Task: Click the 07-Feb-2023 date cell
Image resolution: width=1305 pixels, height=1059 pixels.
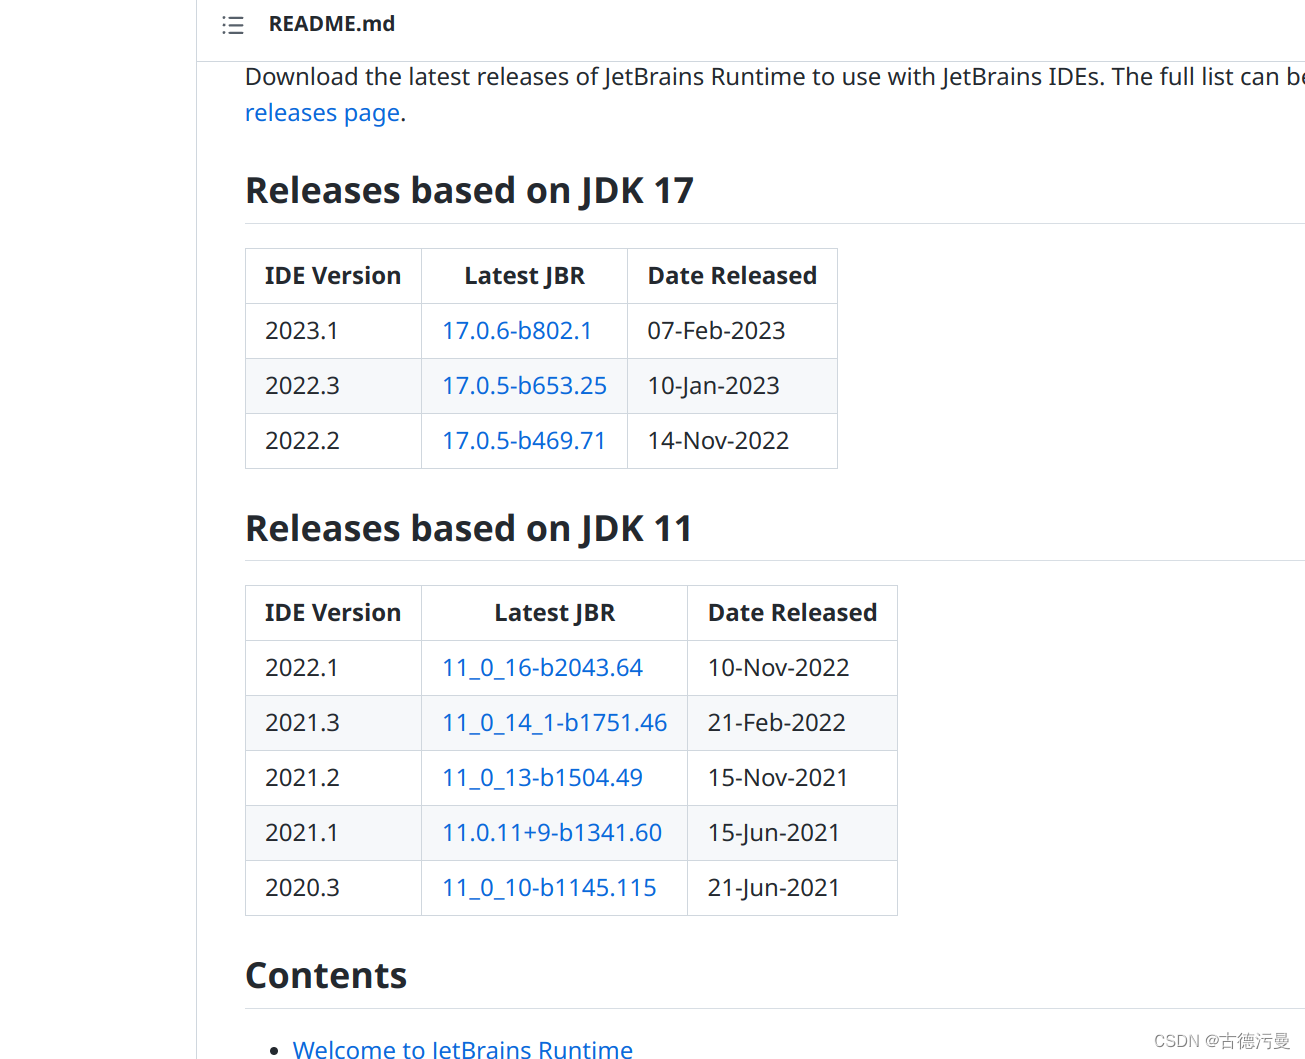Action: pos(732,331)
